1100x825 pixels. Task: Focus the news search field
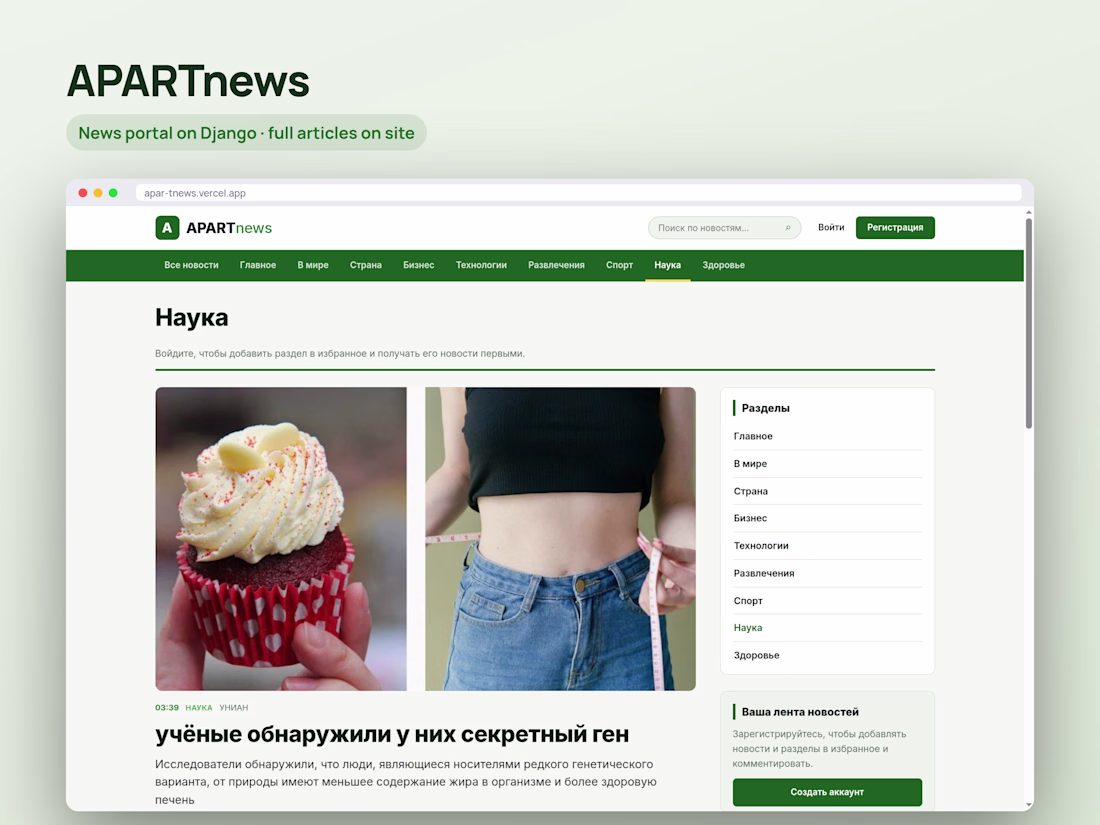(x=724, y=227)
